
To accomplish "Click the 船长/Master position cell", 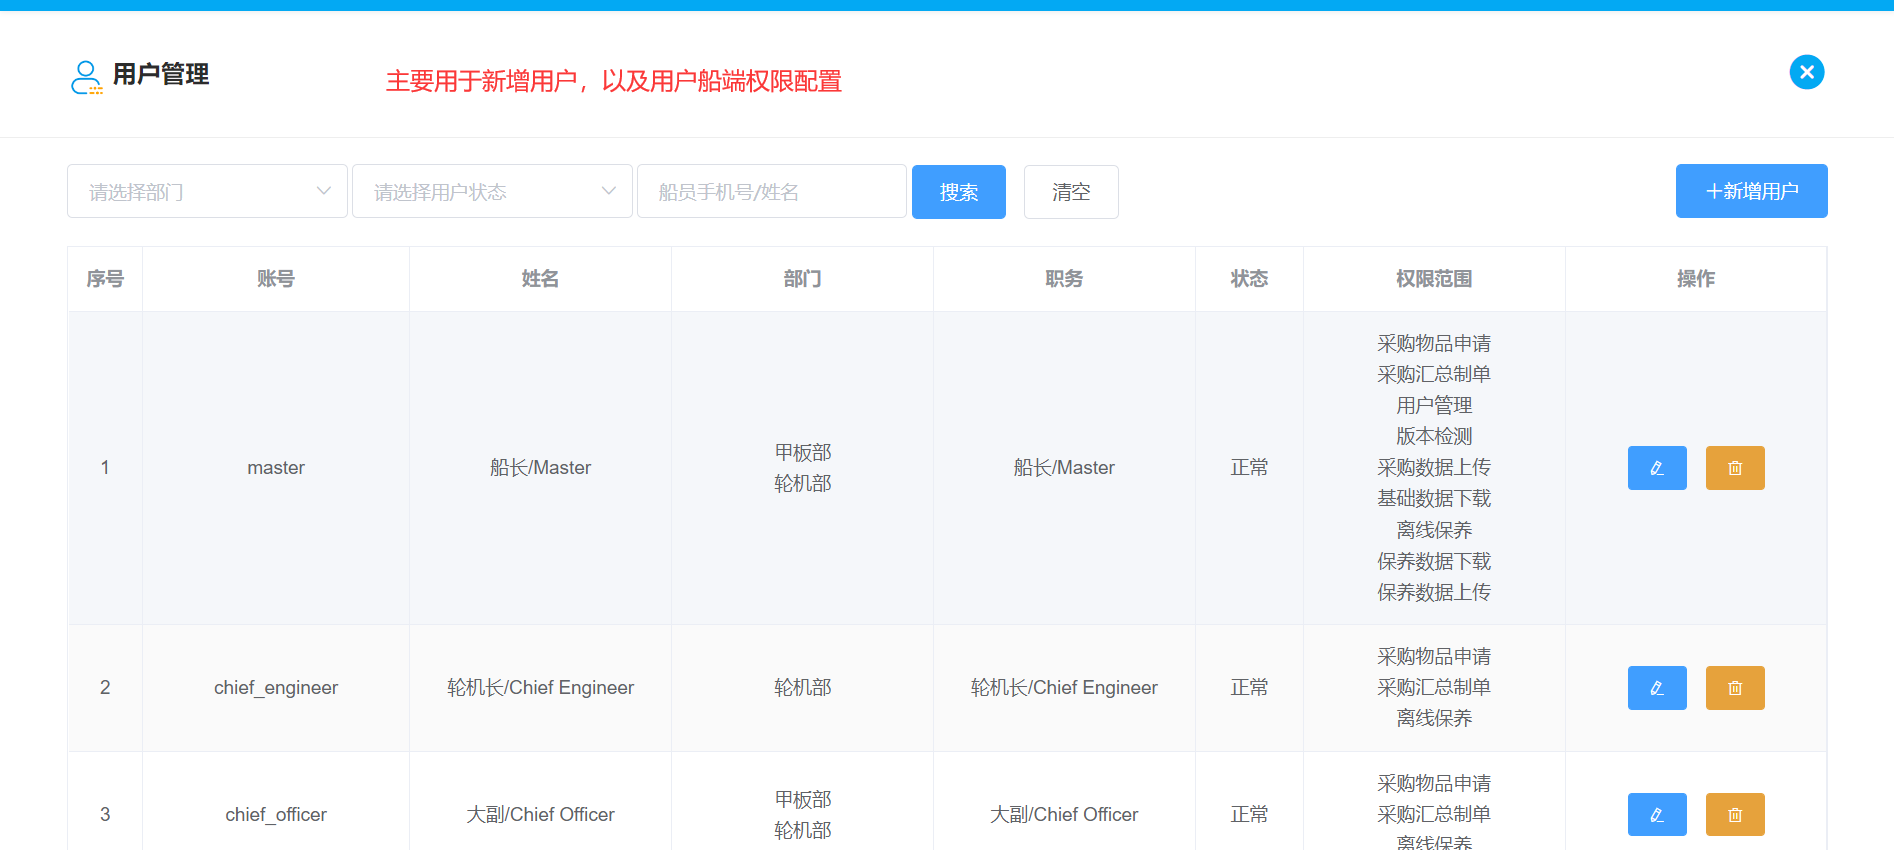I will [x=1064, y=468].
